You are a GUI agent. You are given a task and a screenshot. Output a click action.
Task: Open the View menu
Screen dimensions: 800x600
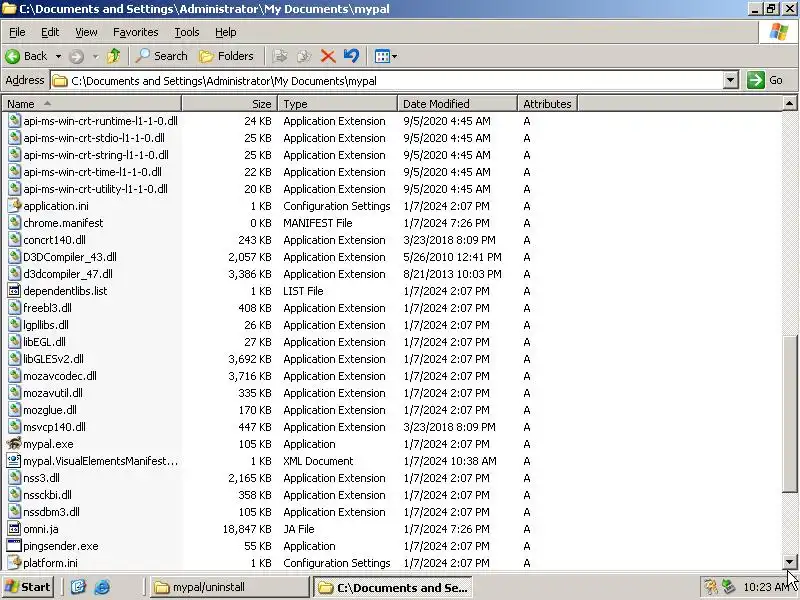pos(86,32)
